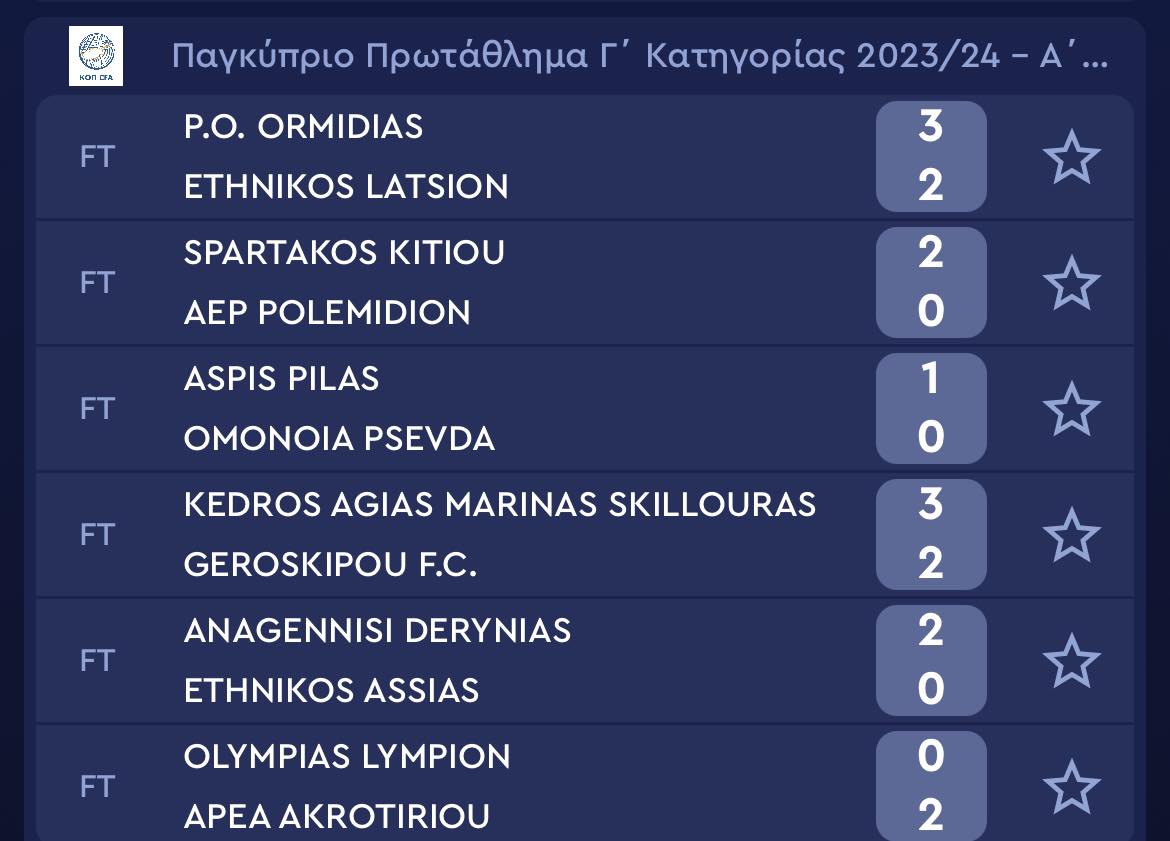Open the KOP CFA league logo
Image resolution: width=1170 pixels, height=841 pixels.
pyautogui.click(x=96, y=56)
